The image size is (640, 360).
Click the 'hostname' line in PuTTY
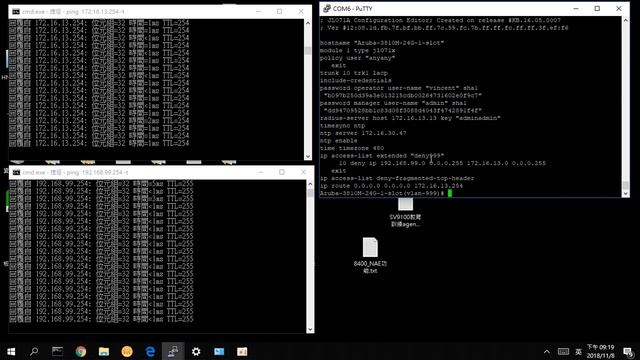coord(382,43)
